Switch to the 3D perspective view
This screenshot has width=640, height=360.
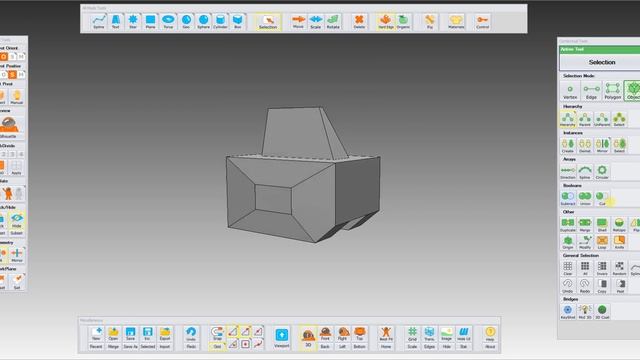tap(308, 338)
